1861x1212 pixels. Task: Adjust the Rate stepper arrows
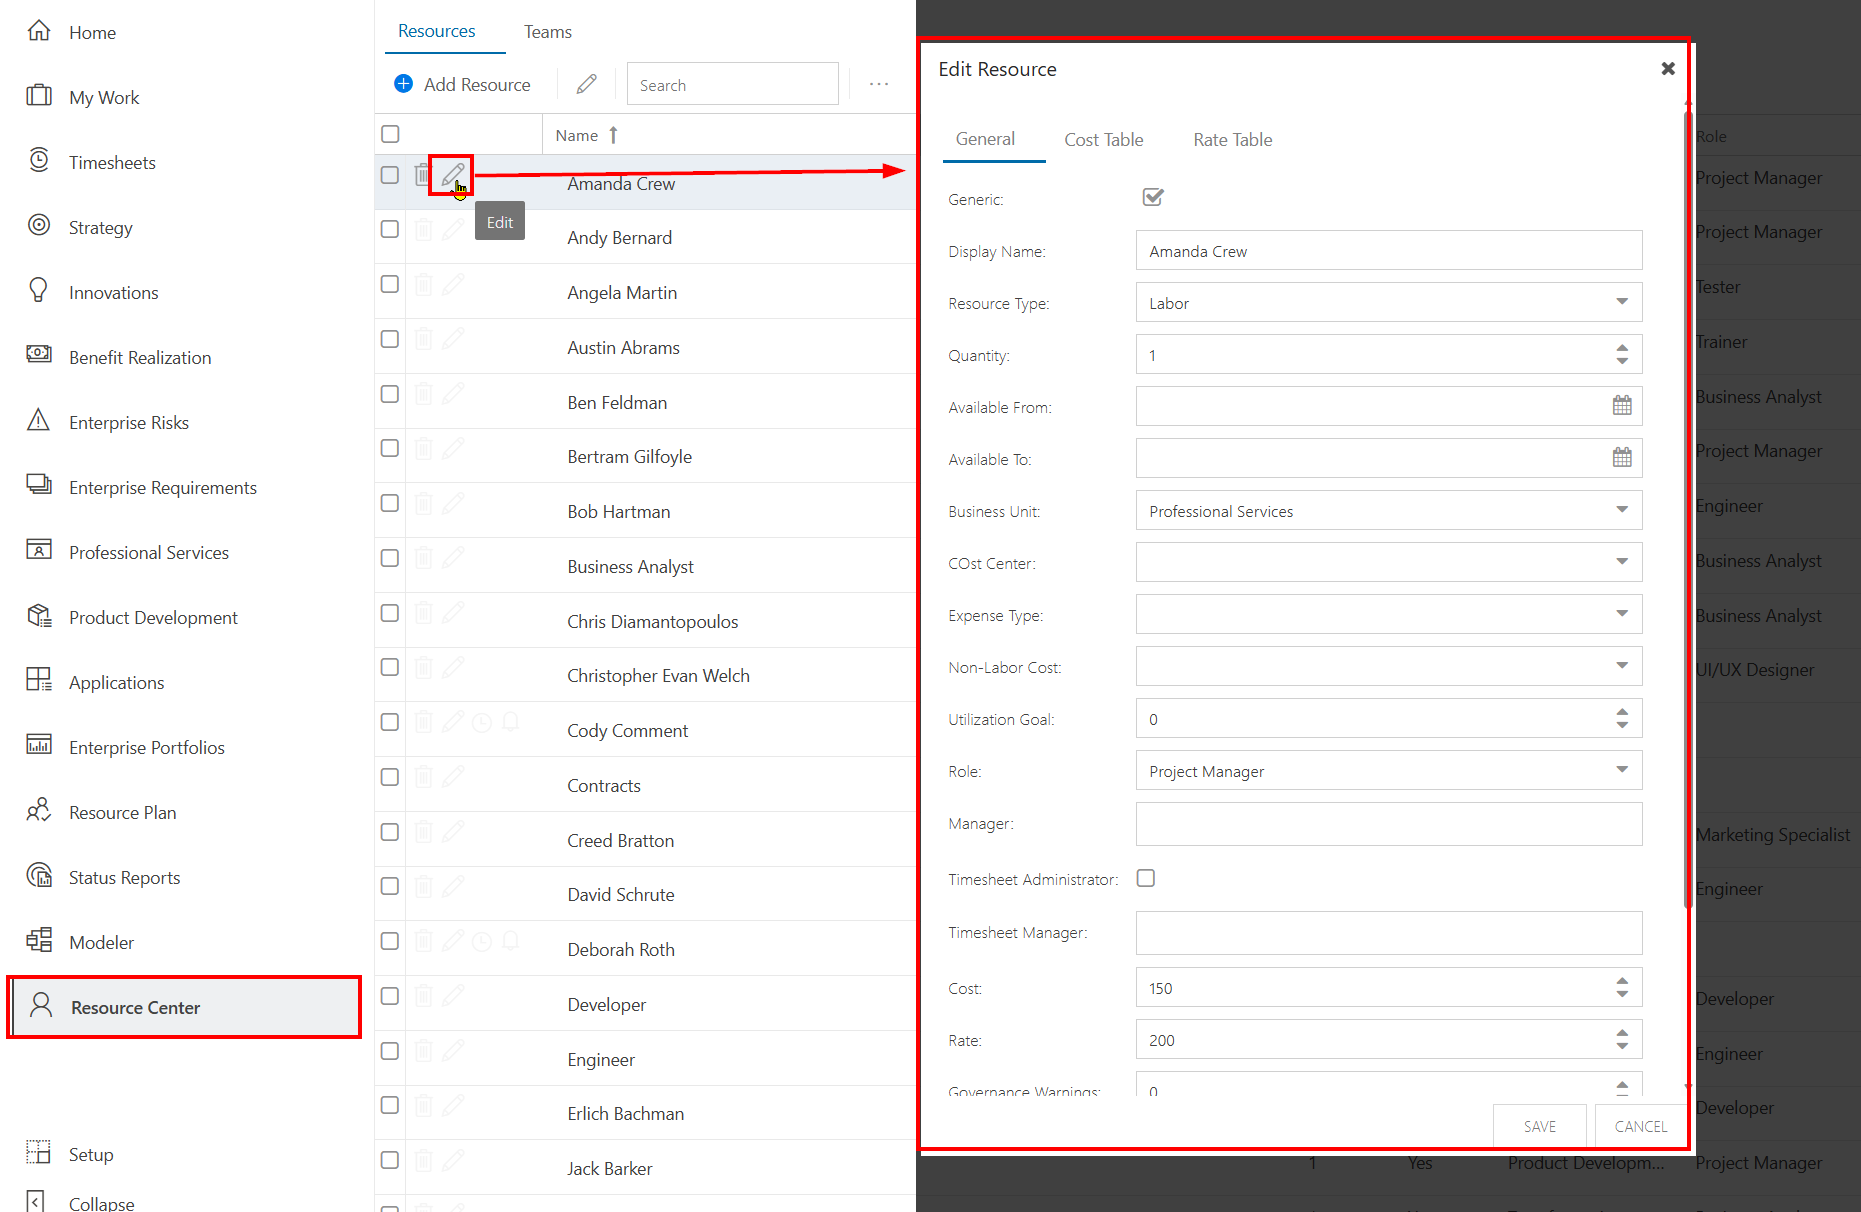[1622, 1039]
